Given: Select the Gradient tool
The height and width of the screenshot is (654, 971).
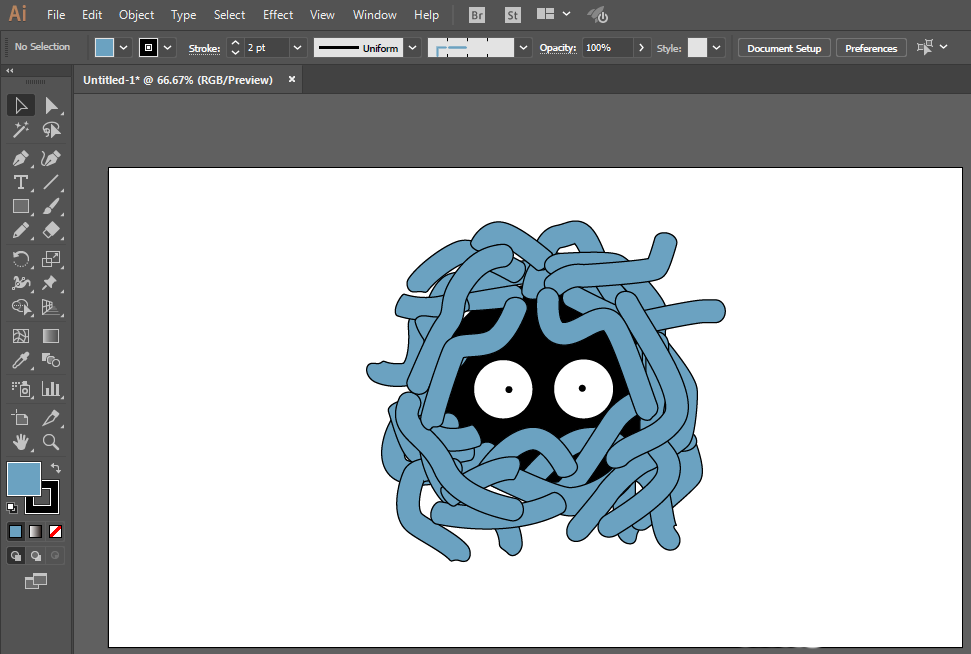Looking at the screenshot, I should tap(51, 336).
